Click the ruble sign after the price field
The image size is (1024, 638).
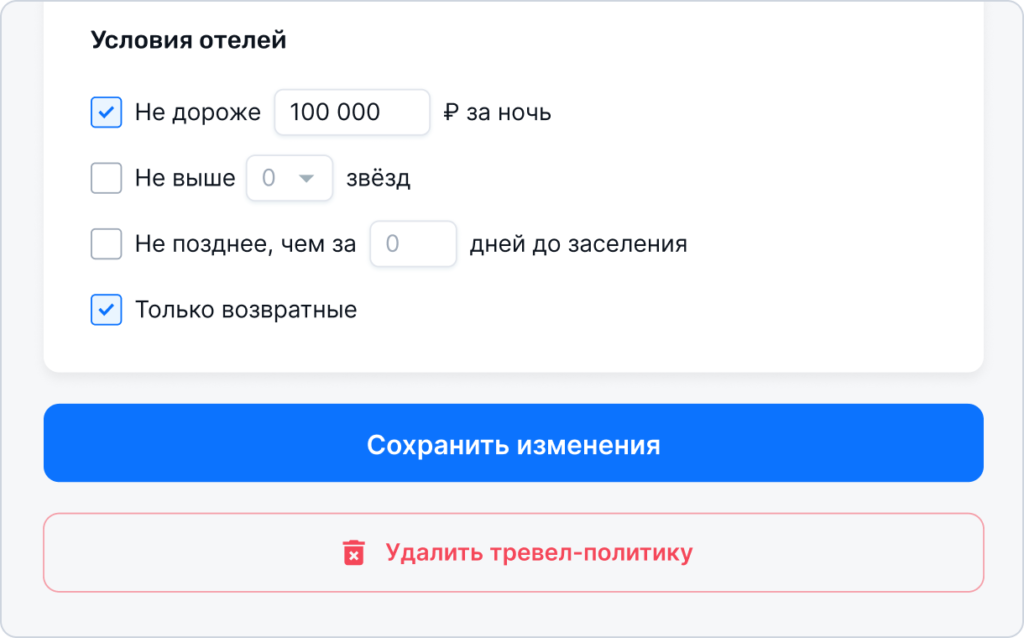(x=451, y=112)
